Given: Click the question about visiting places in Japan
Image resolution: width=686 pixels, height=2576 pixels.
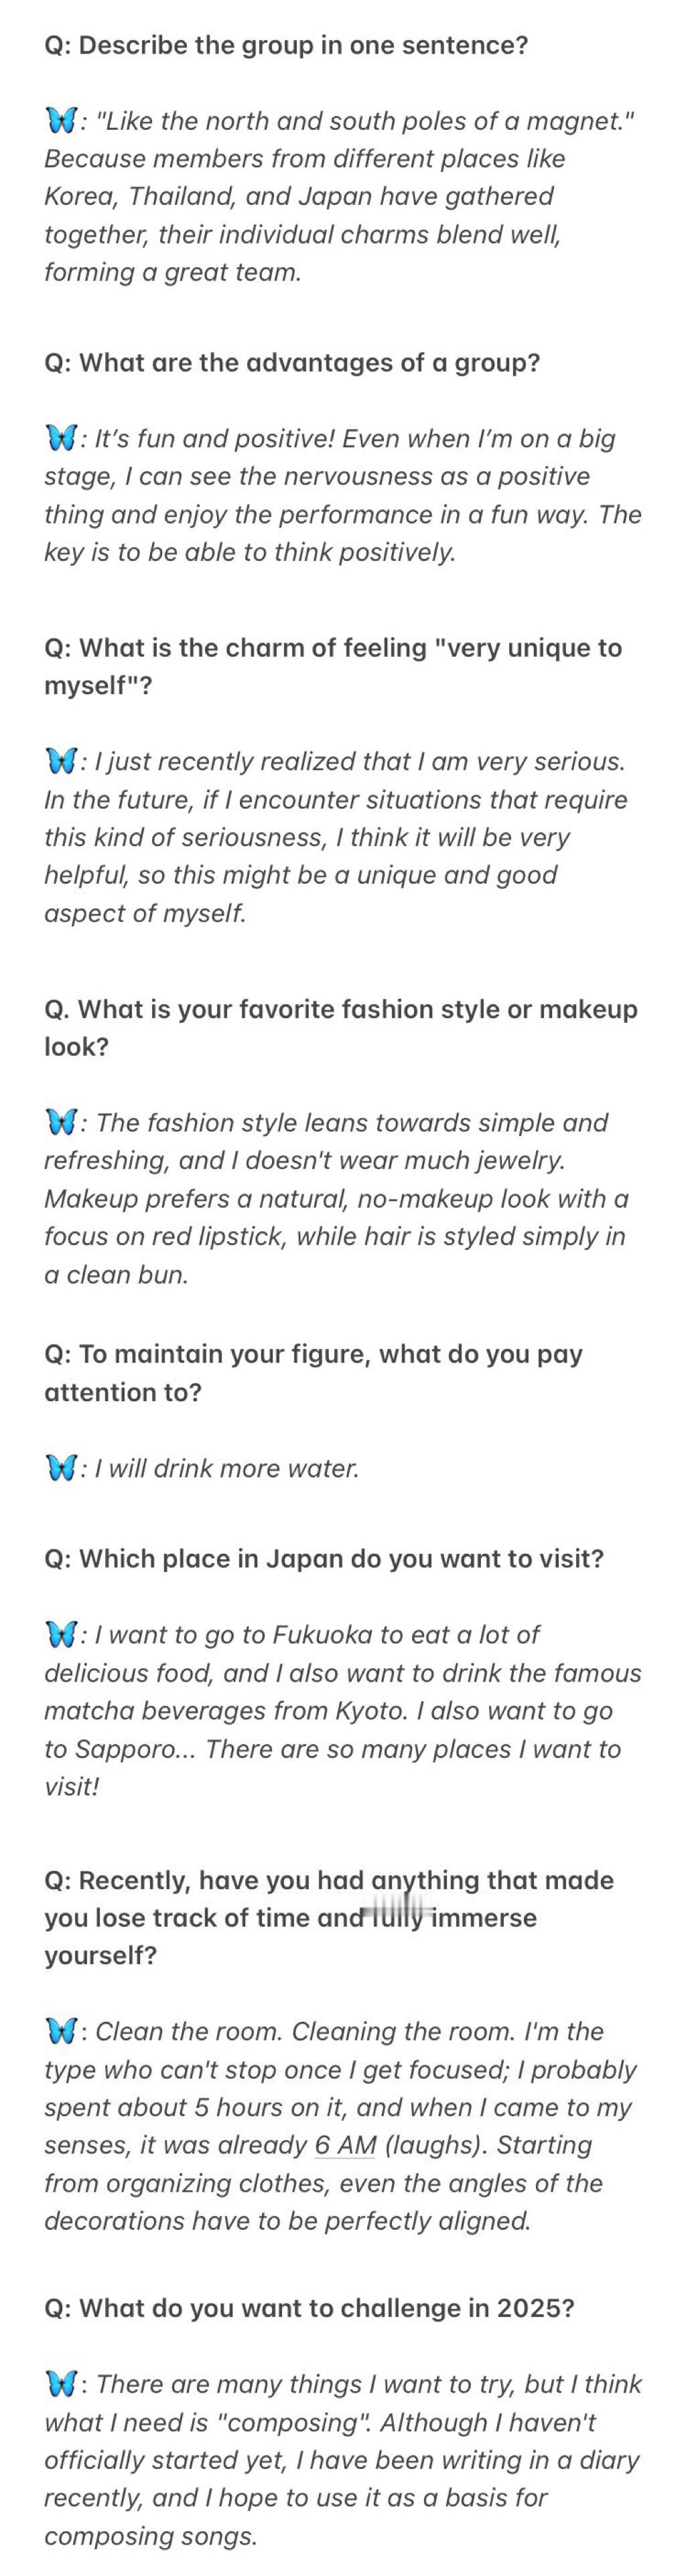Looking at the screenshot, I should click(324, 1559).
